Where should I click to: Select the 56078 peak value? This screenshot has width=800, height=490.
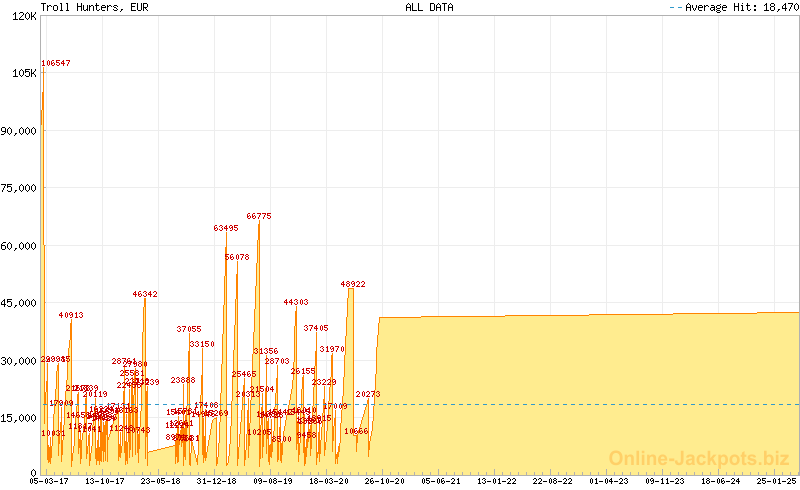(x=237, y=257)
